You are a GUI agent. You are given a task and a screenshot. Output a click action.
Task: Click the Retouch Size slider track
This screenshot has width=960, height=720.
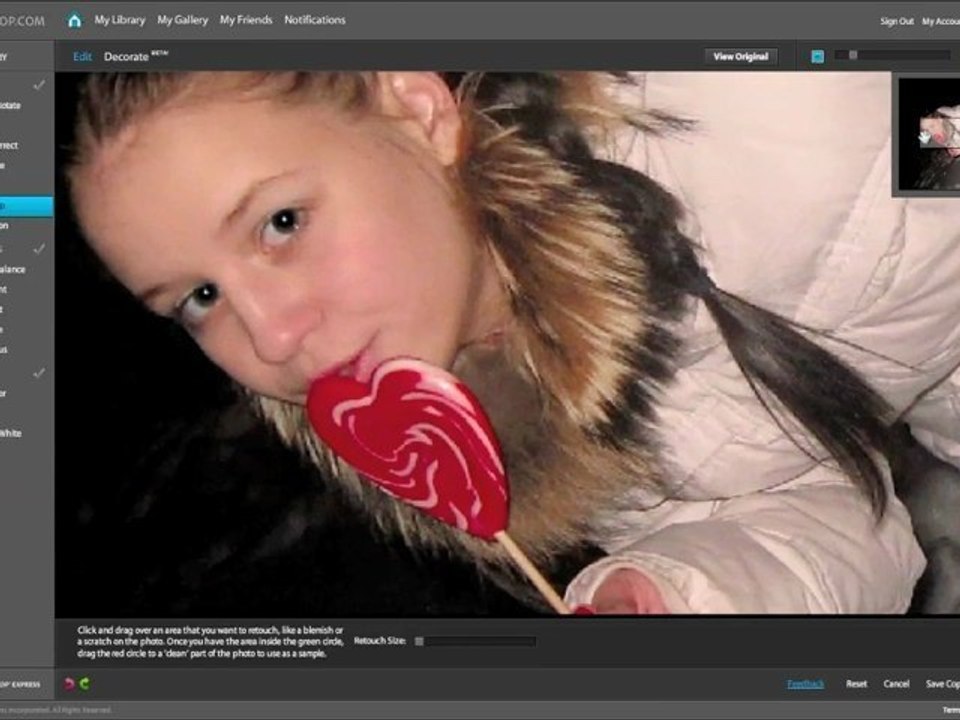click(x=476, y=641)
